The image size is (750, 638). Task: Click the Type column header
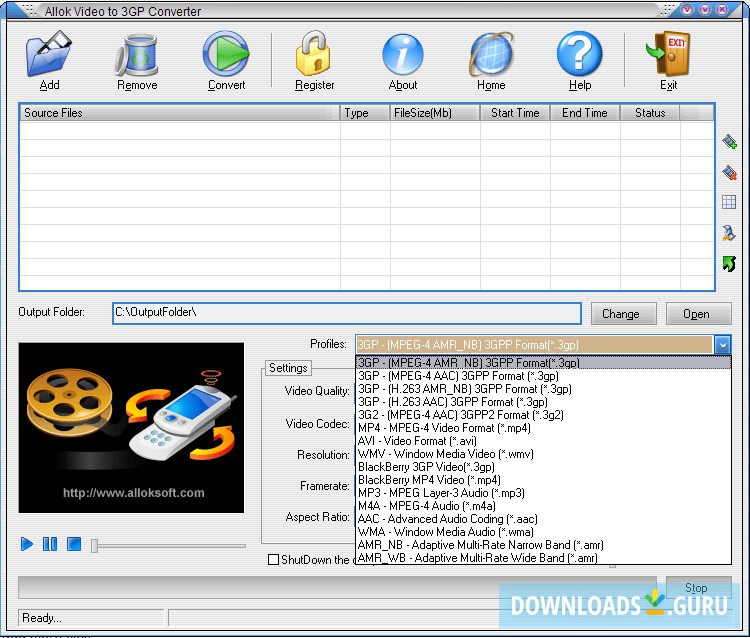pyautogui.click(x=364, y=113)
